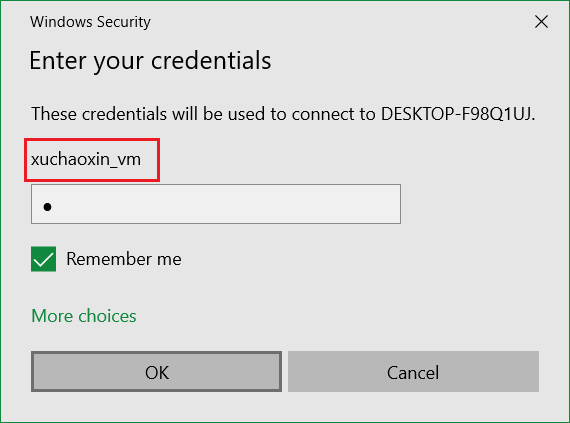Click empty space beside More choices link
The image size is (570, 423).
(x=327, y=315)
